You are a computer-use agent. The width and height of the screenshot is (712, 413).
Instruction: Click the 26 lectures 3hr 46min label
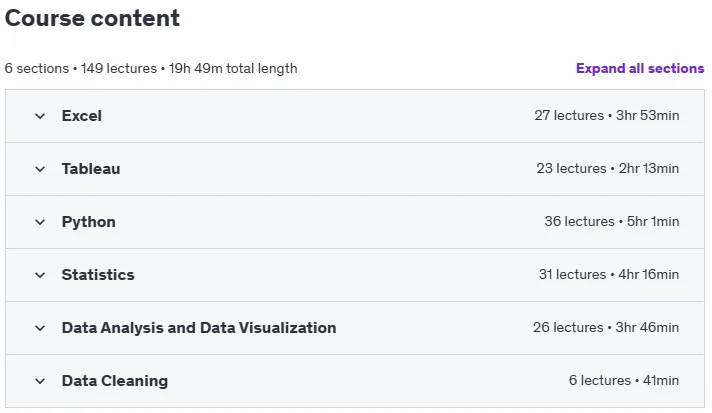coord(606,327)
